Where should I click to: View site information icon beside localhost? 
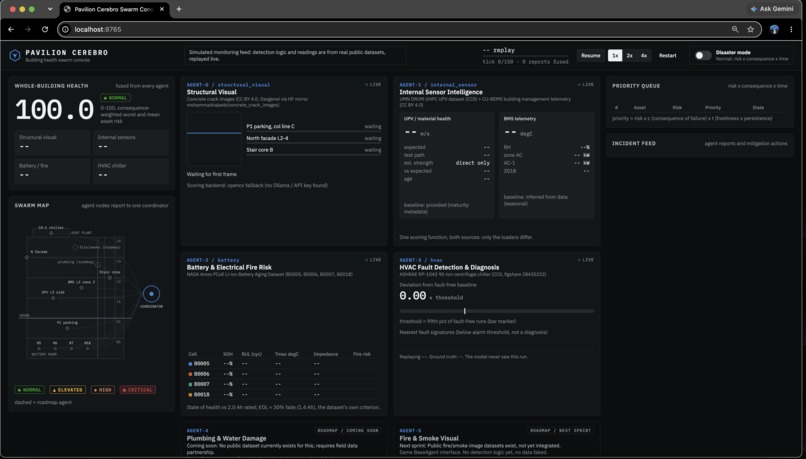[65, 29]
